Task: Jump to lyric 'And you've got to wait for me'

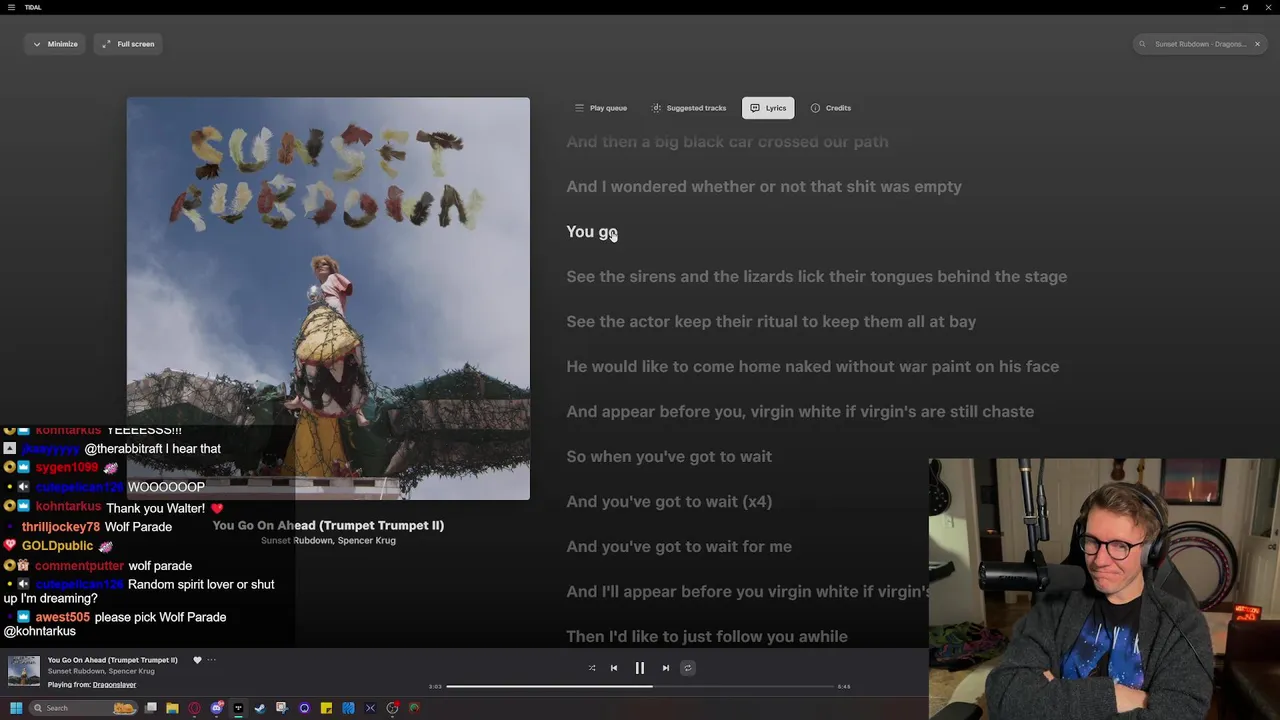Action: coord(679,547)
